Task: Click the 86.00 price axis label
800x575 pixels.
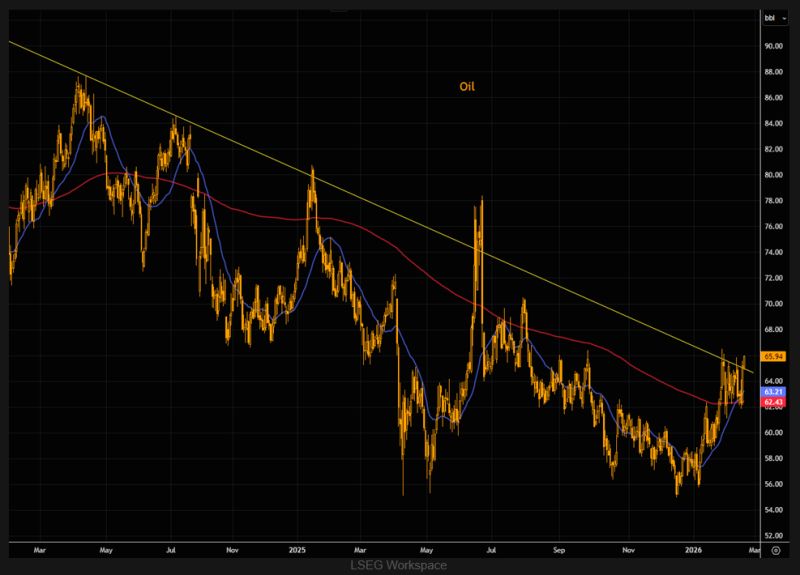Action: click(773, 97)
